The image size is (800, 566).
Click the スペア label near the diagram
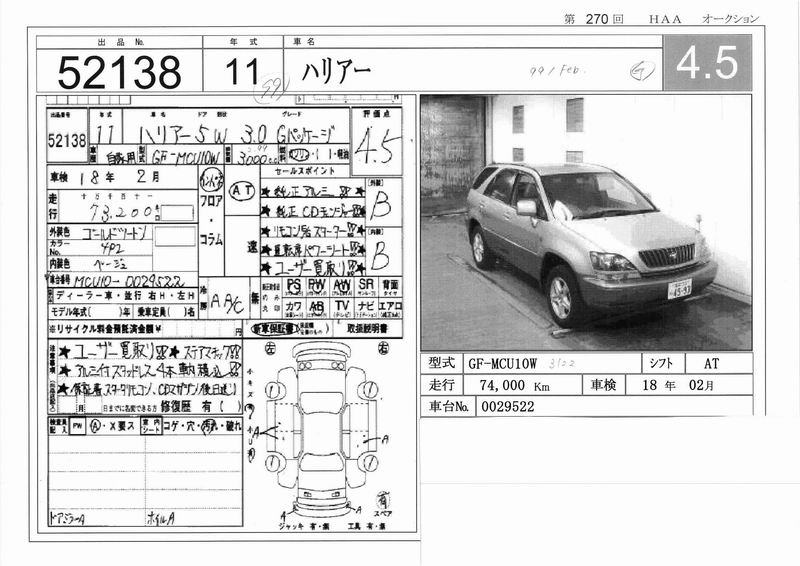pyautogui.click(x=383, y=513)
